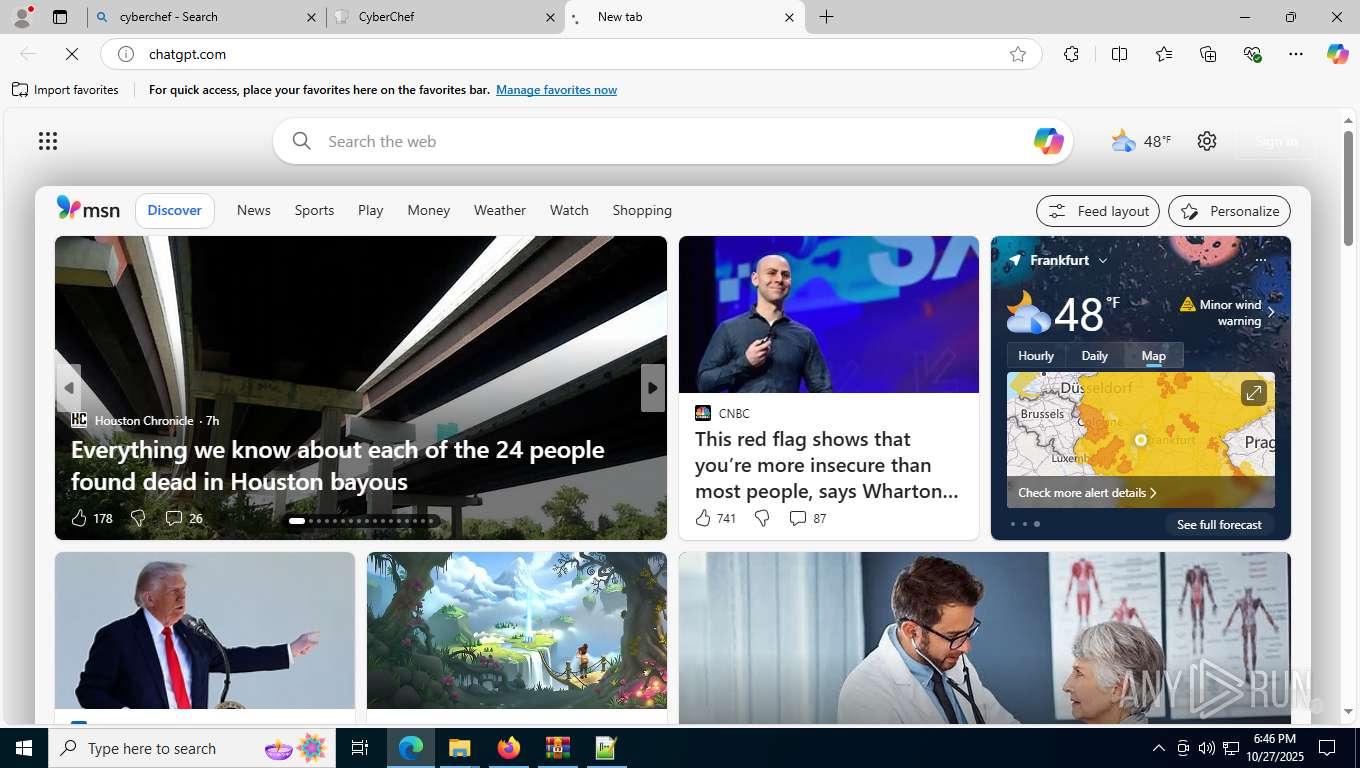This screenshot has width=1360, height=768.
Task: Click the taskbar search box
Action: pos(192,748)
